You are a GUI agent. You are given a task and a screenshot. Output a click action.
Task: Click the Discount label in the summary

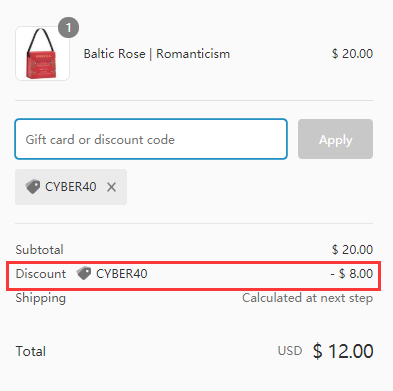(x=41, y=274)
